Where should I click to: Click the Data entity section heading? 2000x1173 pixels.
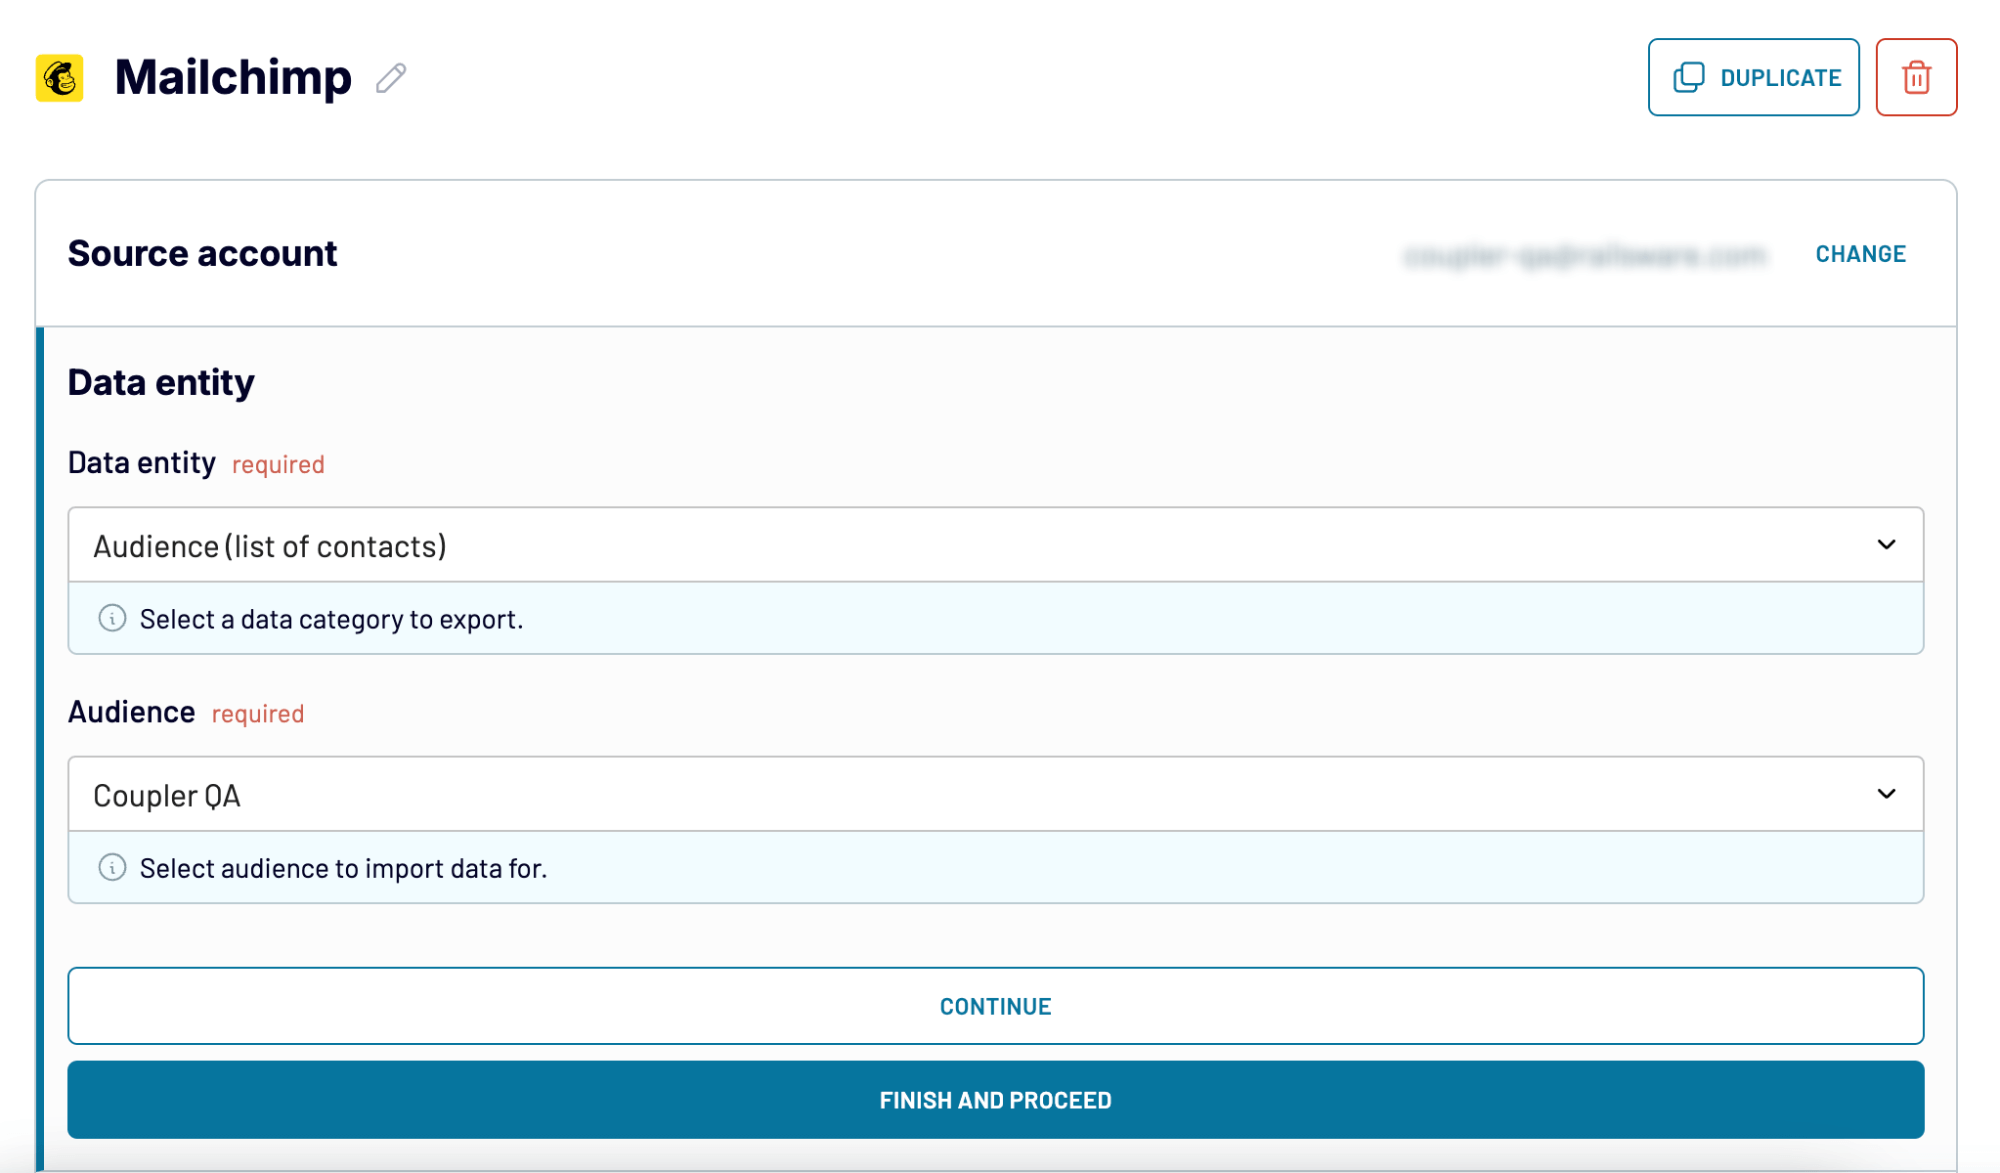(160, 381)
